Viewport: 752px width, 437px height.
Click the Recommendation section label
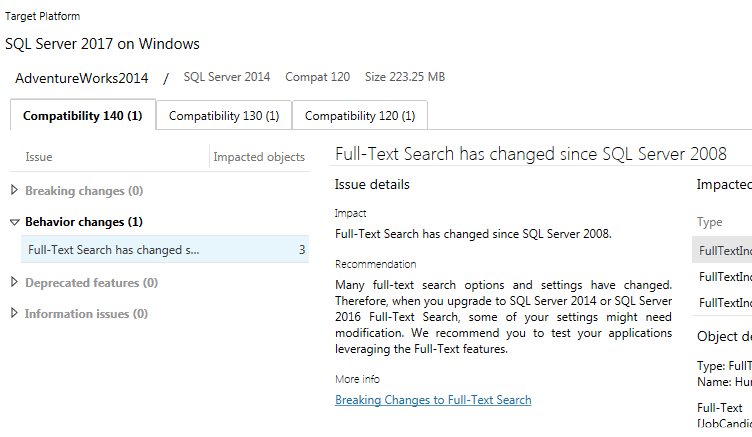tap(376, 264)
